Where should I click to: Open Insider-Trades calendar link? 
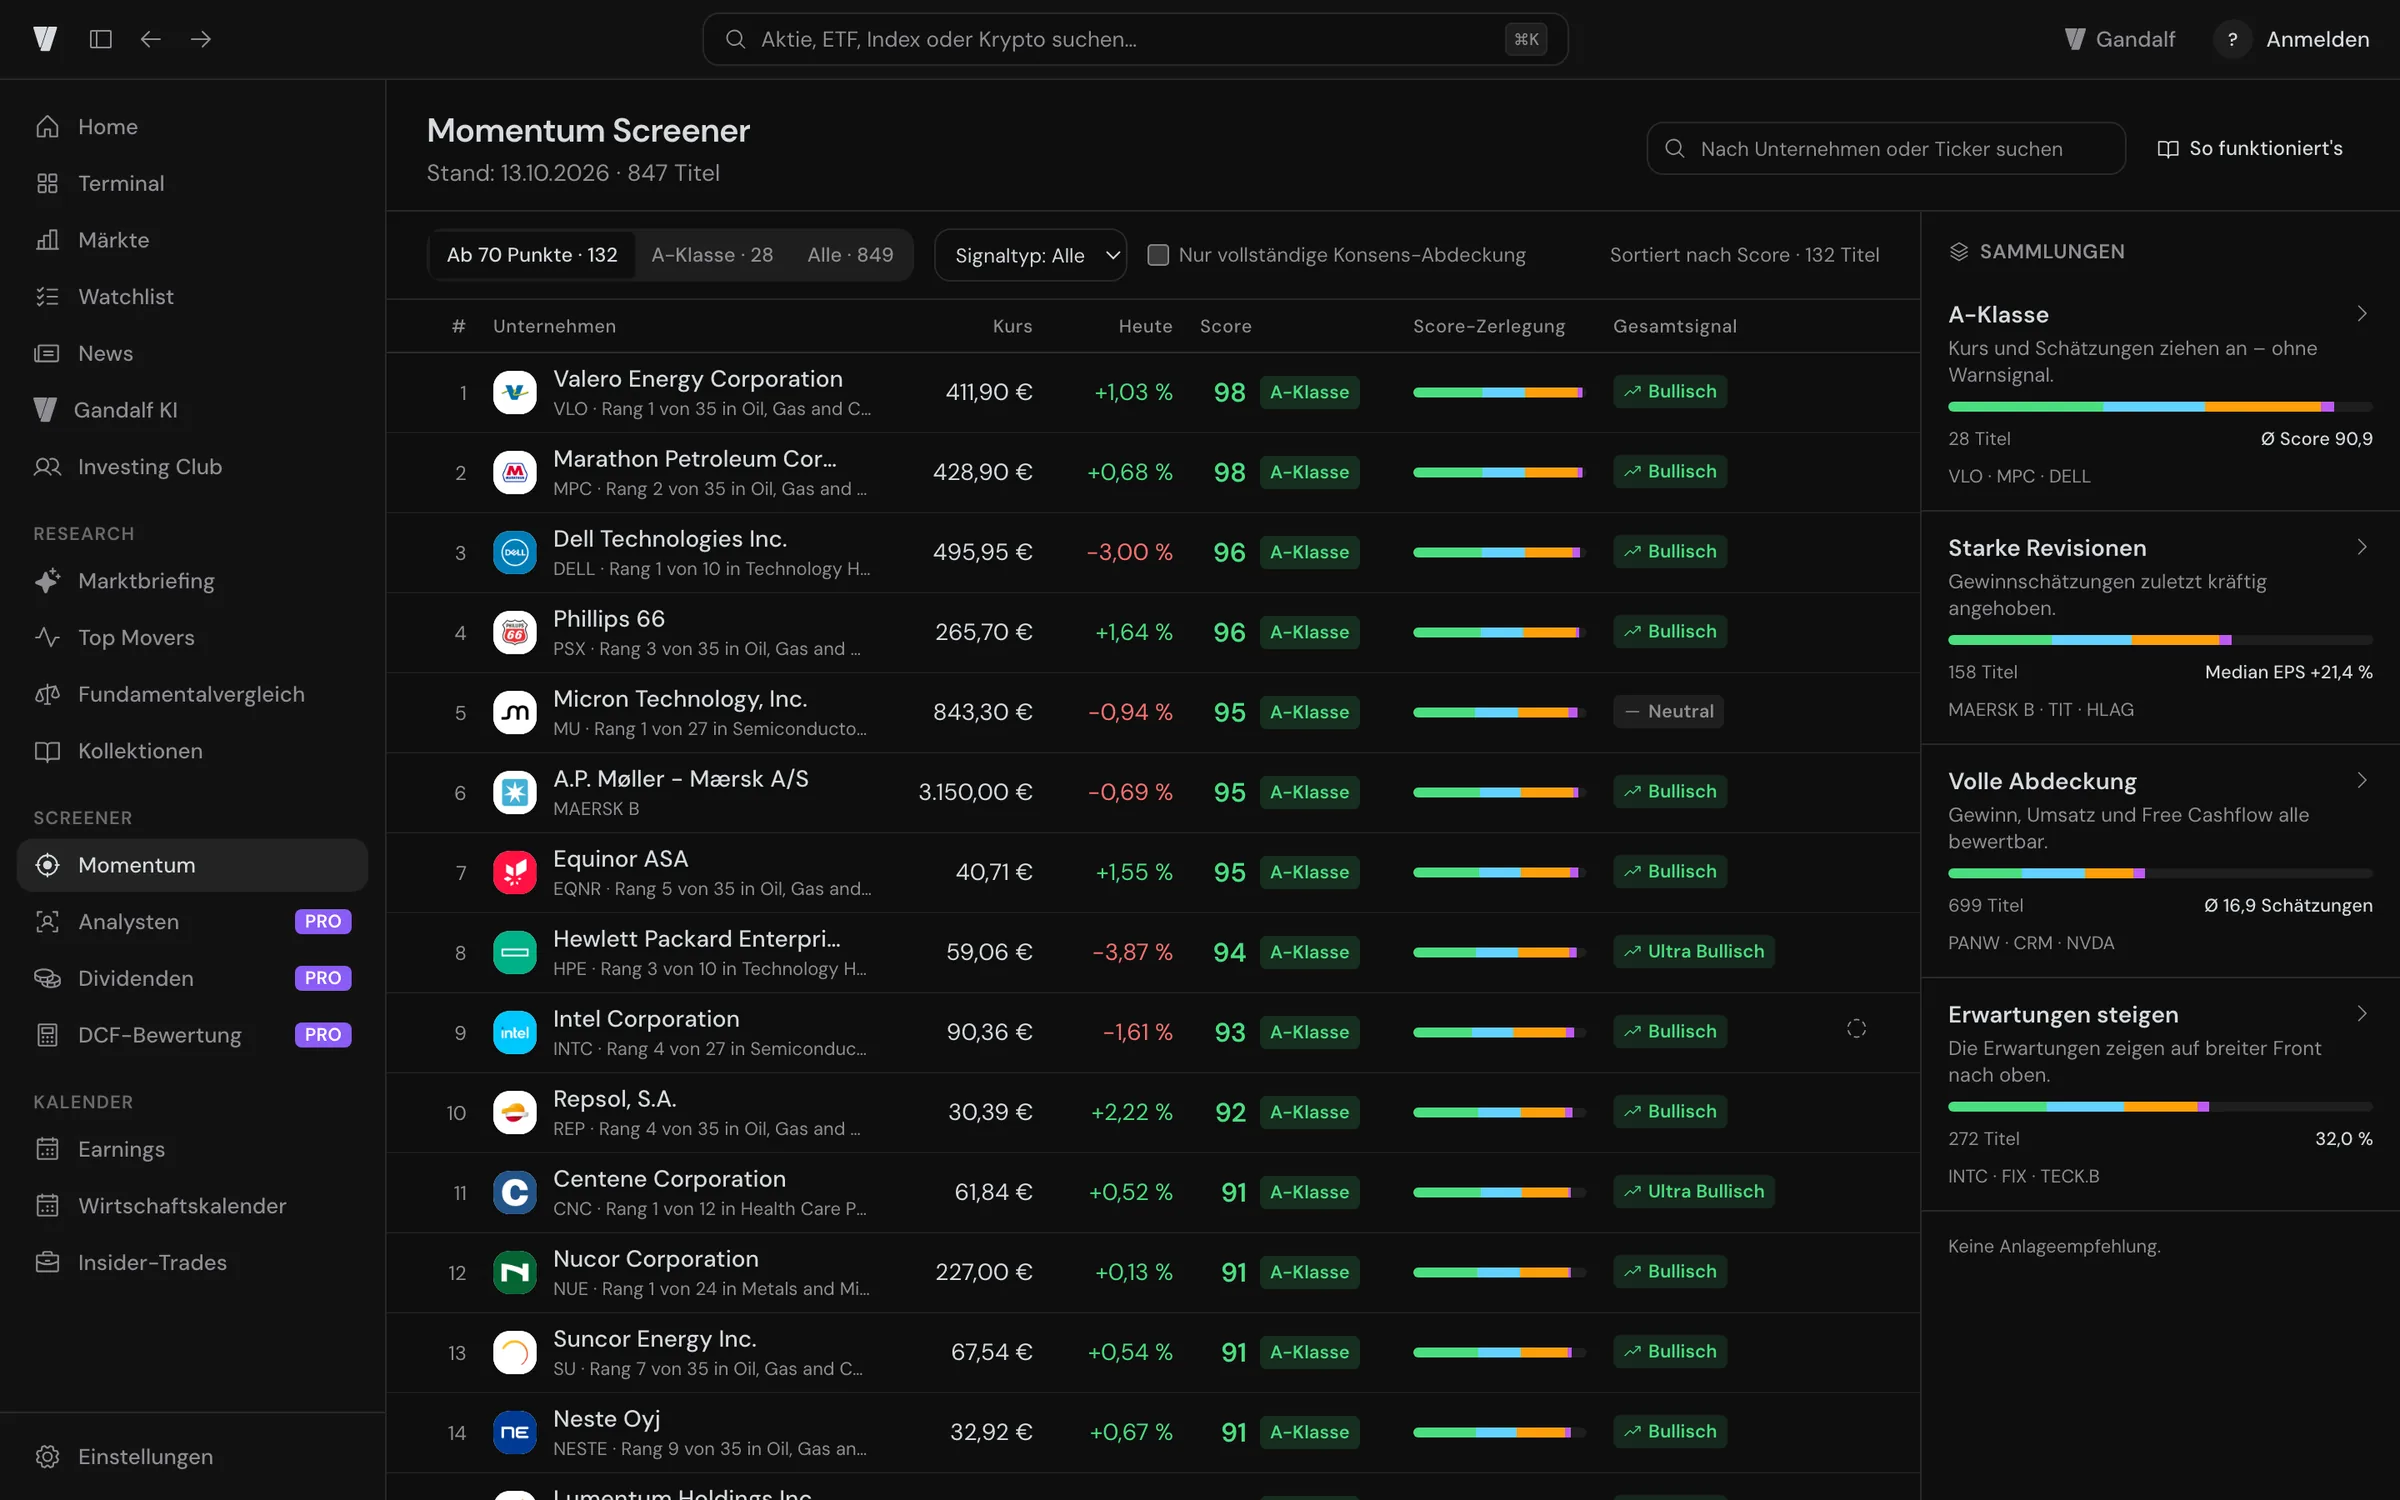point(192,1263)
